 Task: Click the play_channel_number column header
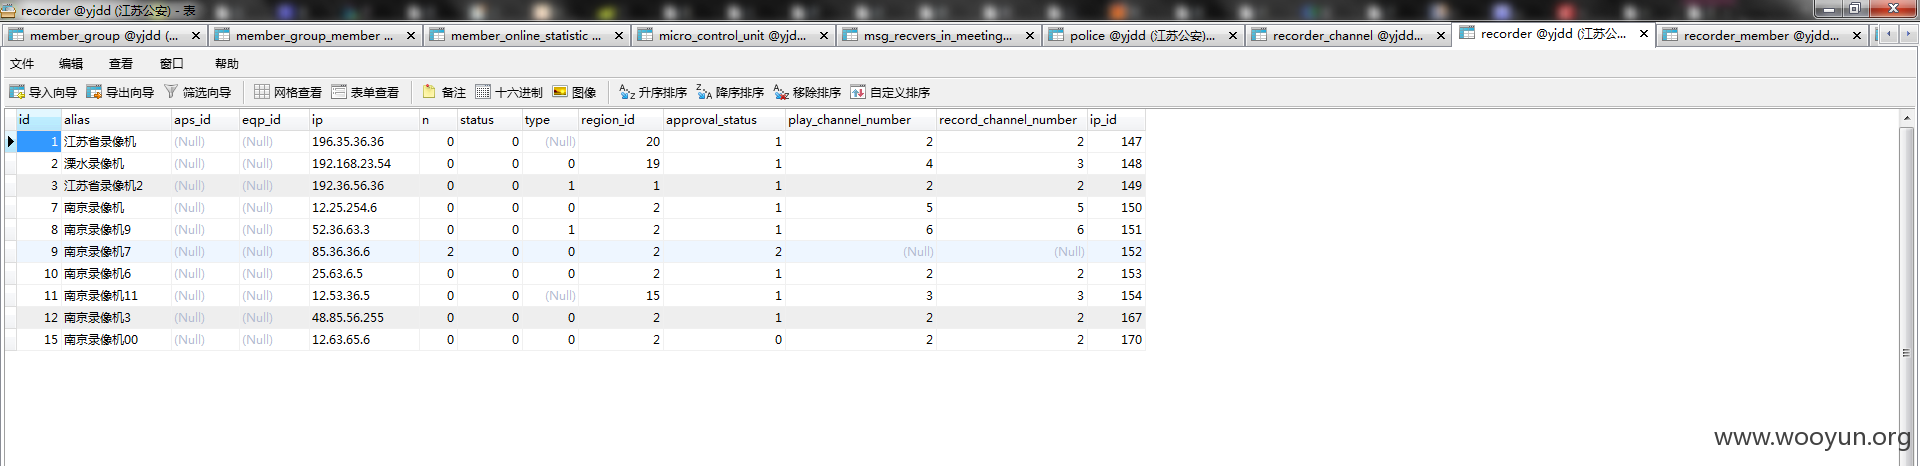(x=861, y=119)
